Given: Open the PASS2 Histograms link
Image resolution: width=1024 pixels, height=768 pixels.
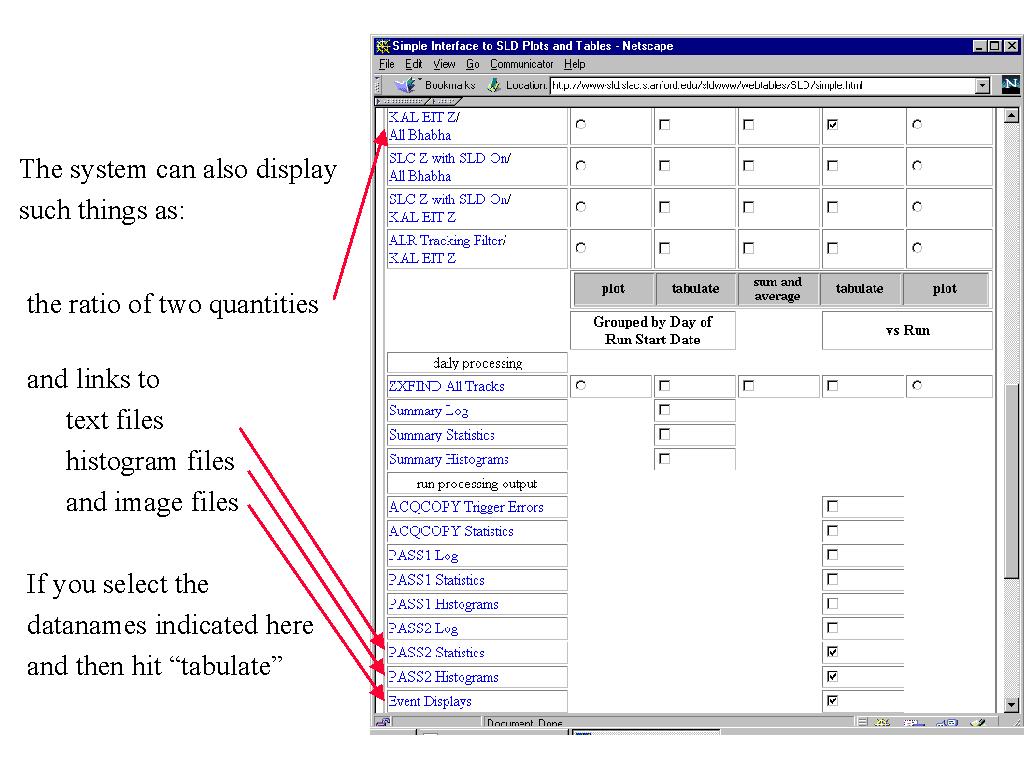Looking at the screenshot, I should click(x=443, y=677).
